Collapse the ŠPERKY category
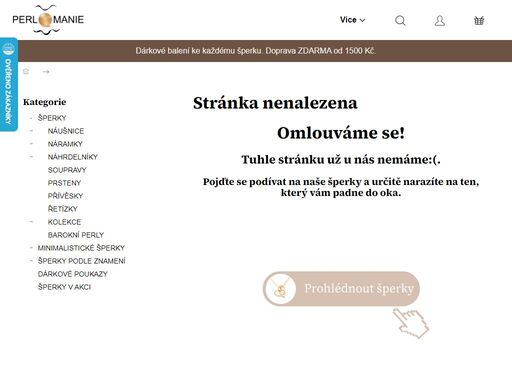Image resolution: width=512 pixels, height=384 pixels. click(x=31, y=118)
